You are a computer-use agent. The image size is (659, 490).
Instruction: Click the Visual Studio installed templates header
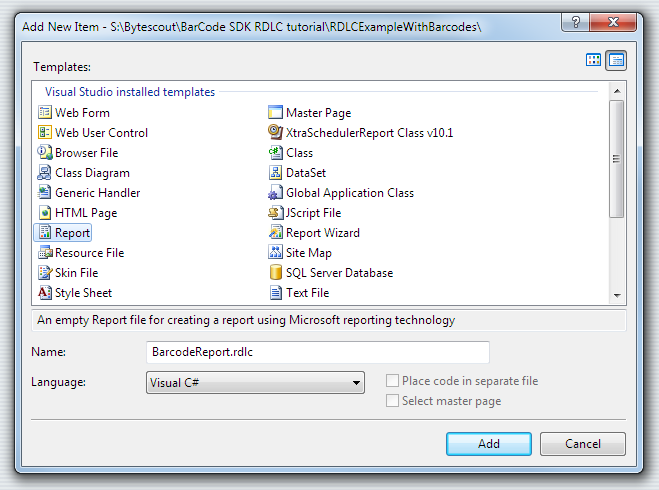click(x=130, y=92)
